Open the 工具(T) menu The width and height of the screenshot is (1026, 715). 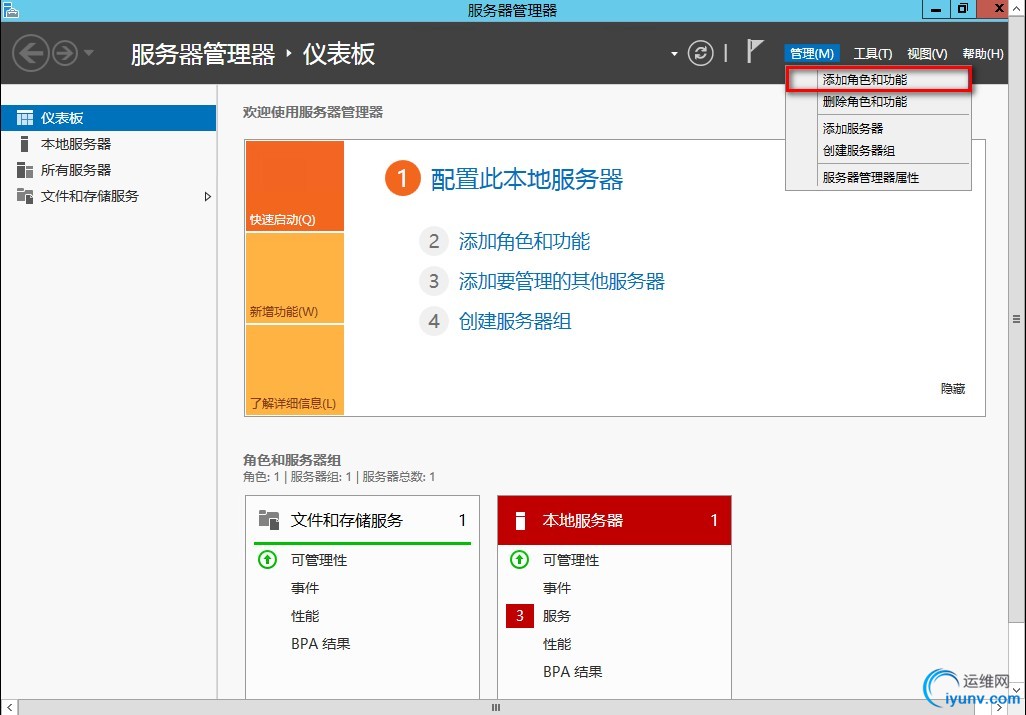pyautogui.click(x=872, y=54)
